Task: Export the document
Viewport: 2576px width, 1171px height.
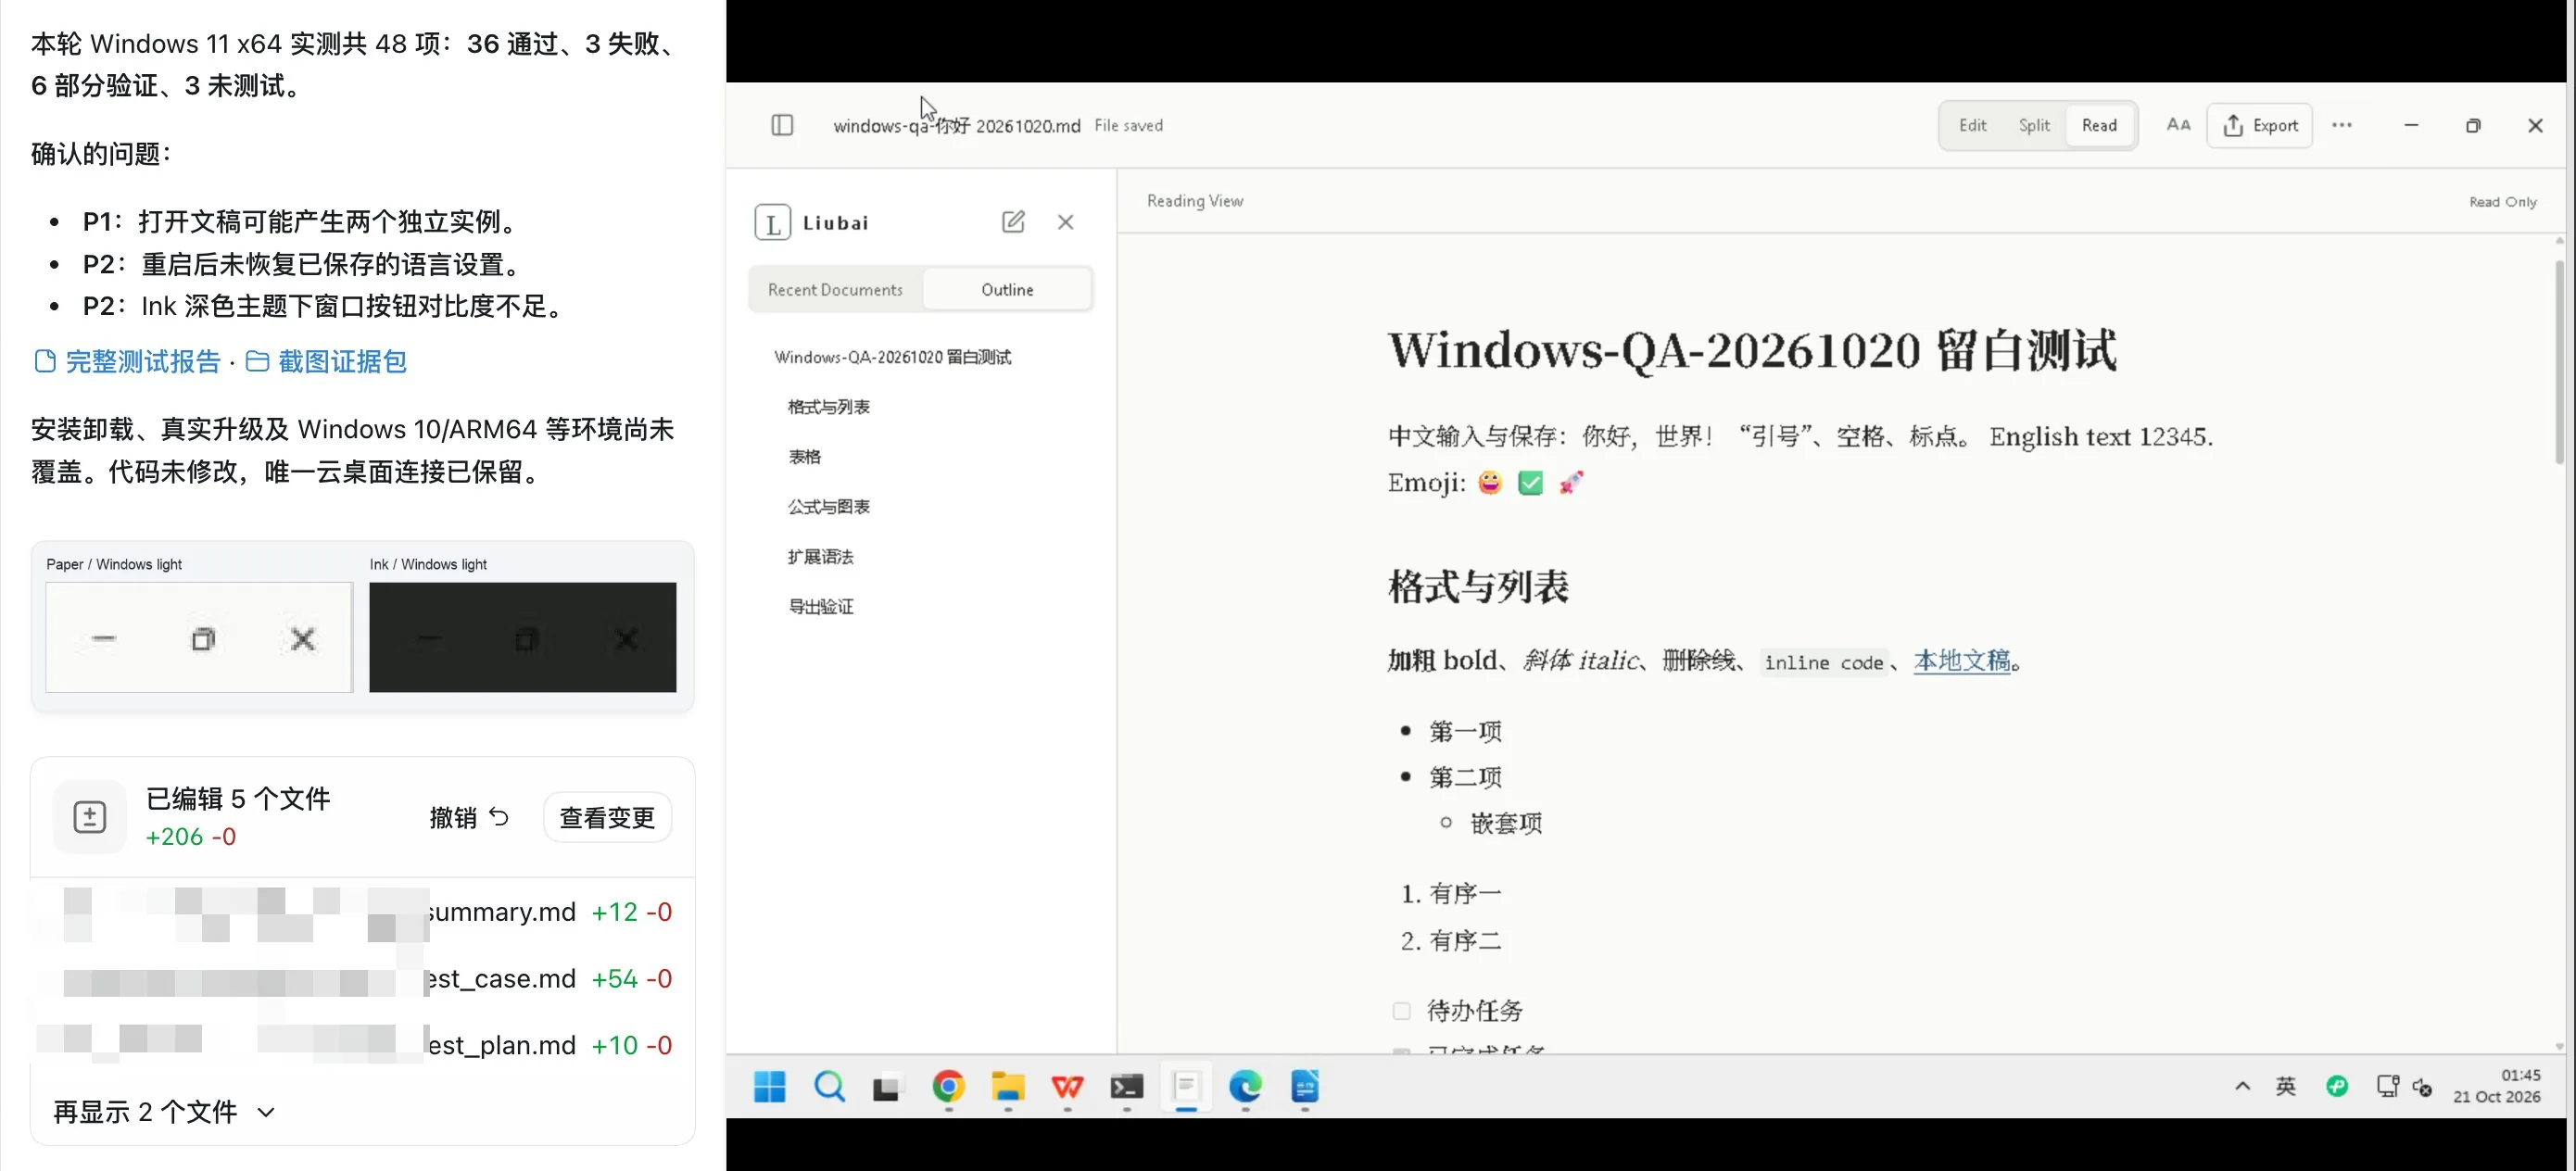Action: click(x=2260, y=125)
